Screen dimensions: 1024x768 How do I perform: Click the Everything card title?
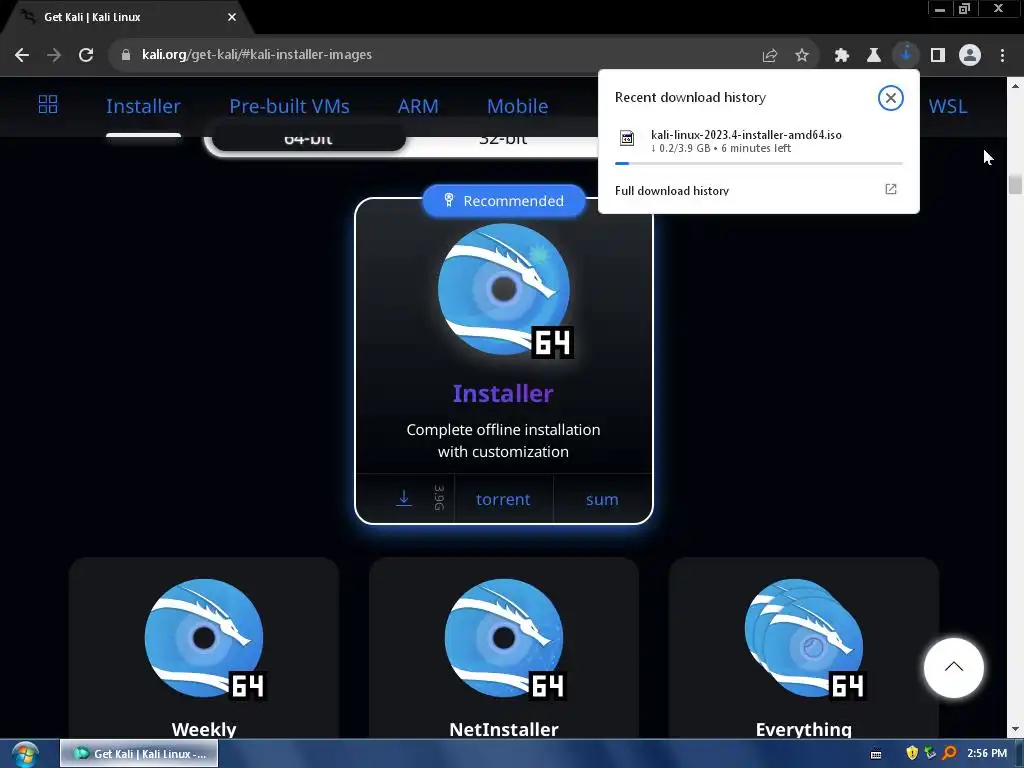(803, 729)
